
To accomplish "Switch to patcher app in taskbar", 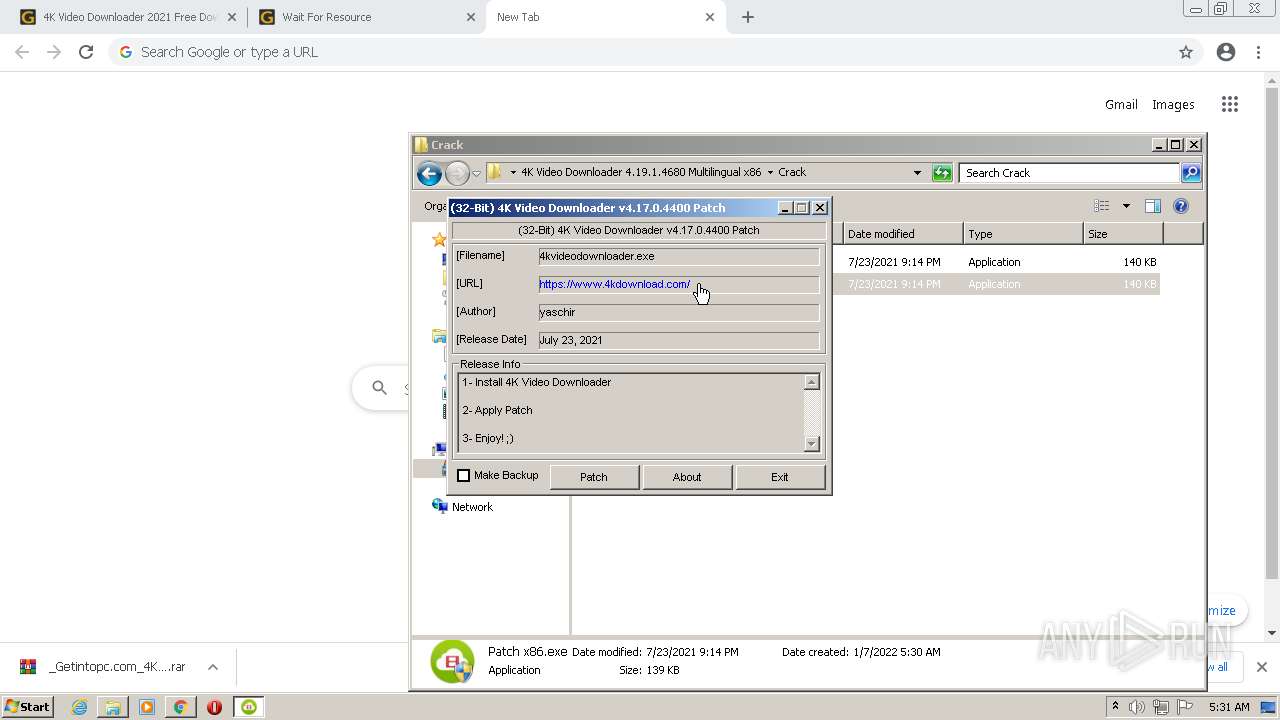I will (x=249, y=707).
